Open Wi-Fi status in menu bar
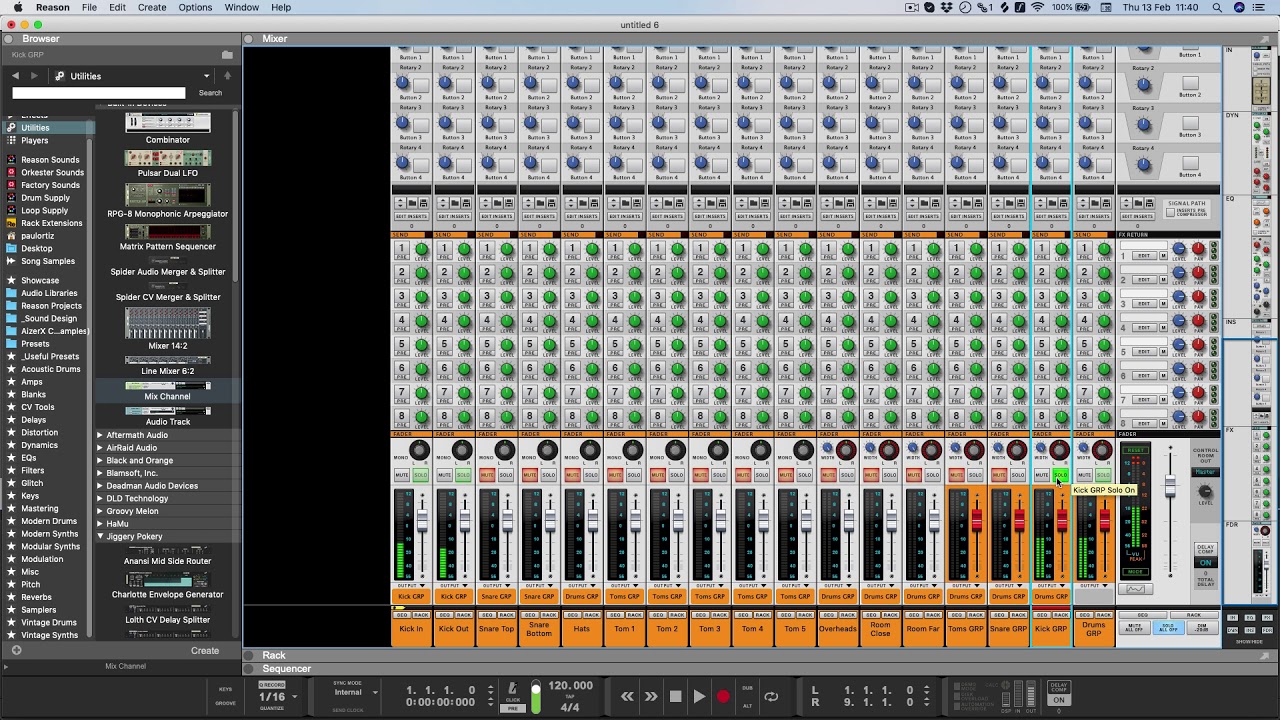The image size is (1280, 720). tap(1037, 7)
